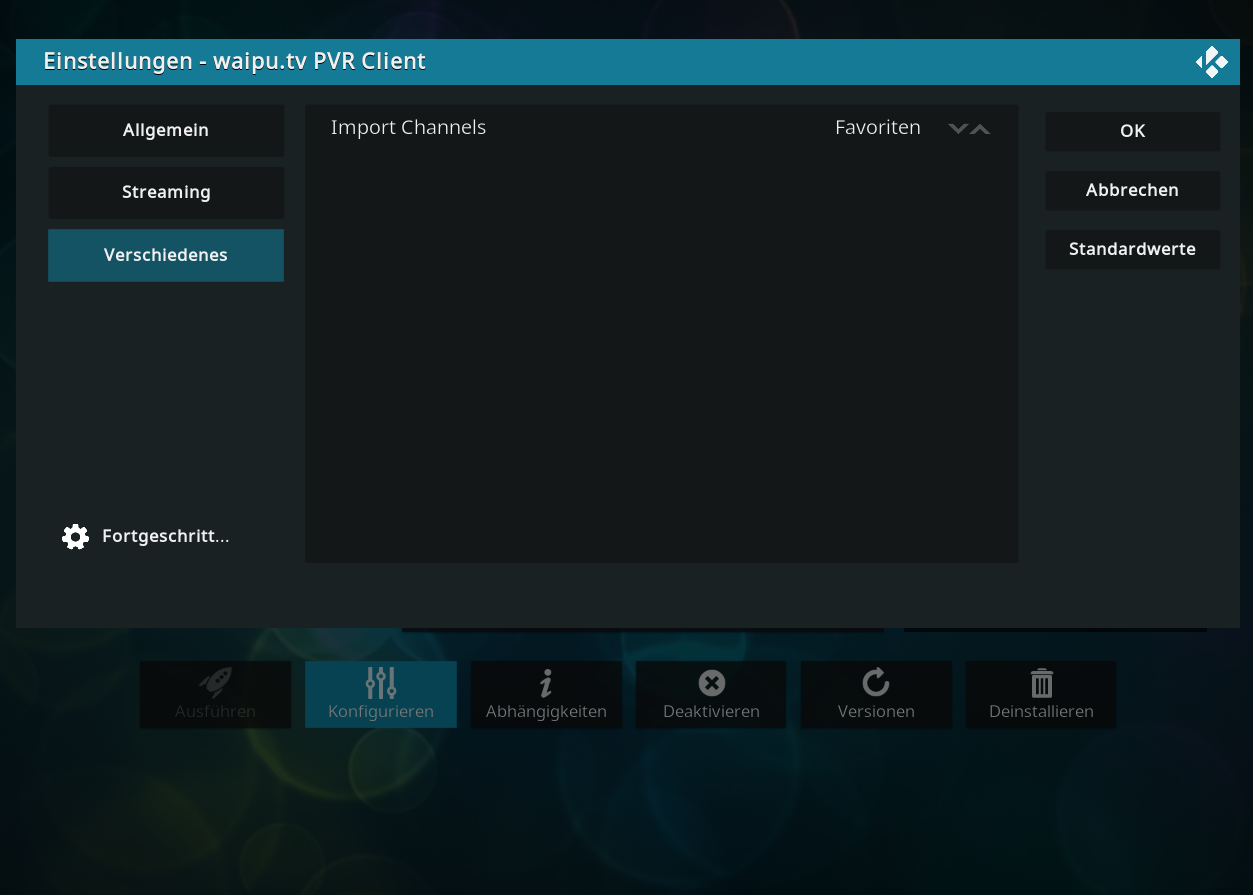
Task: Increase Import Channels value with up arrow
Action: click(x=980, y=128)
